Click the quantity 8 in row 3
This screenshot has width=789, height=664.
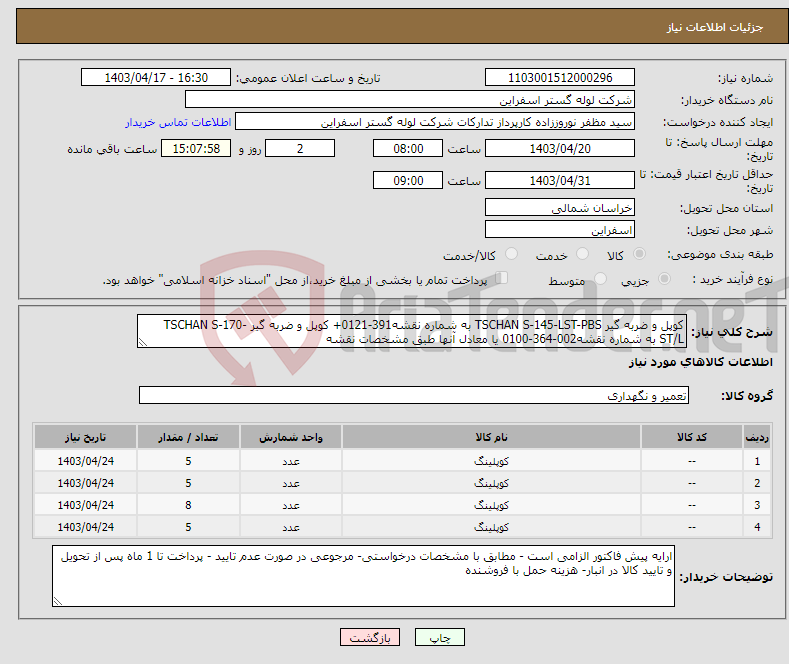188,505
